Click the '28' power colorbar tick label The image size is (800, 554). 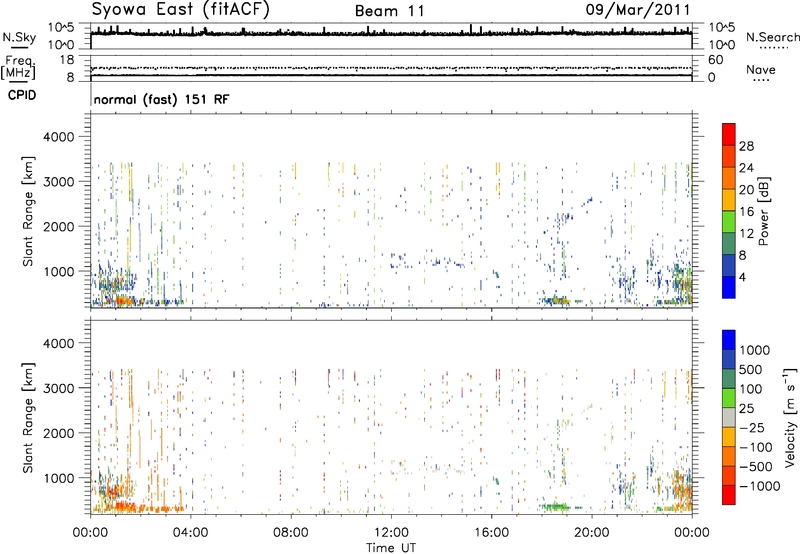(x=746, y=146)
